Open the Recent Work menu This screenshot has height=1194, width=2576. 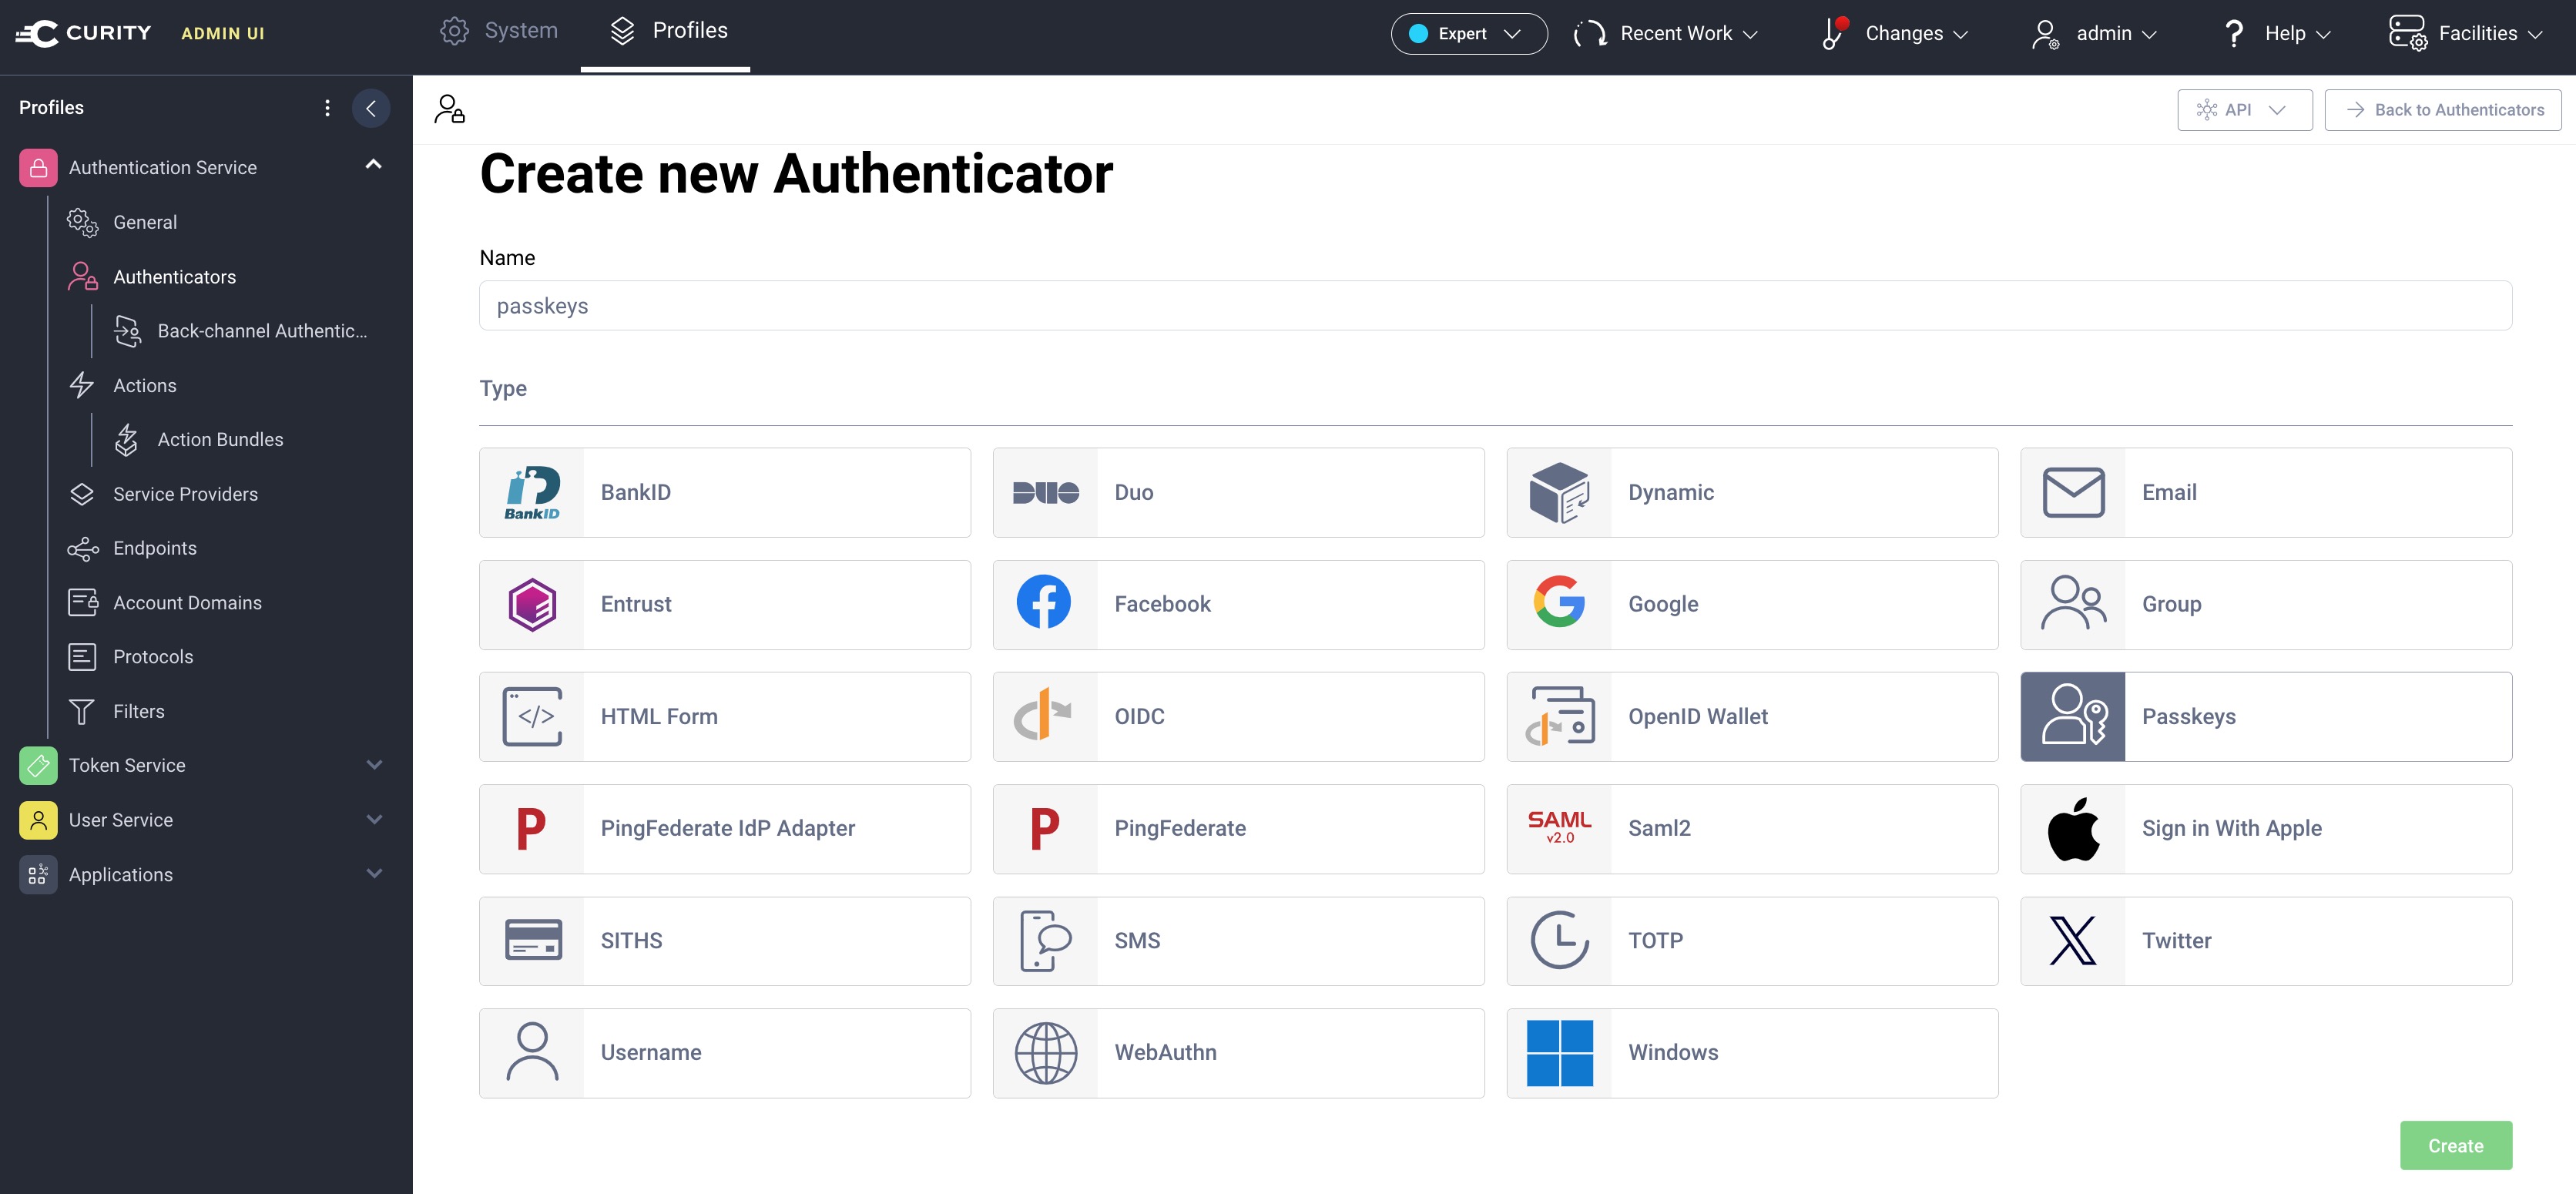tap(1665, 33)
